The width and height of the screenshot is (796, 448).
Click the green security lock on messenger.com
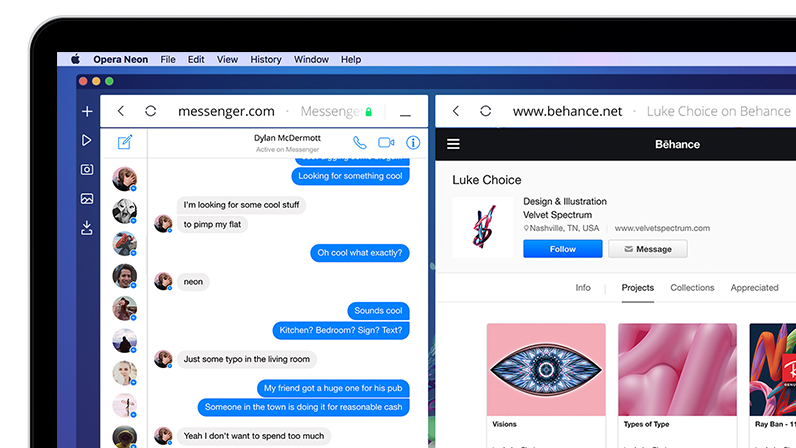coord(369,112)
